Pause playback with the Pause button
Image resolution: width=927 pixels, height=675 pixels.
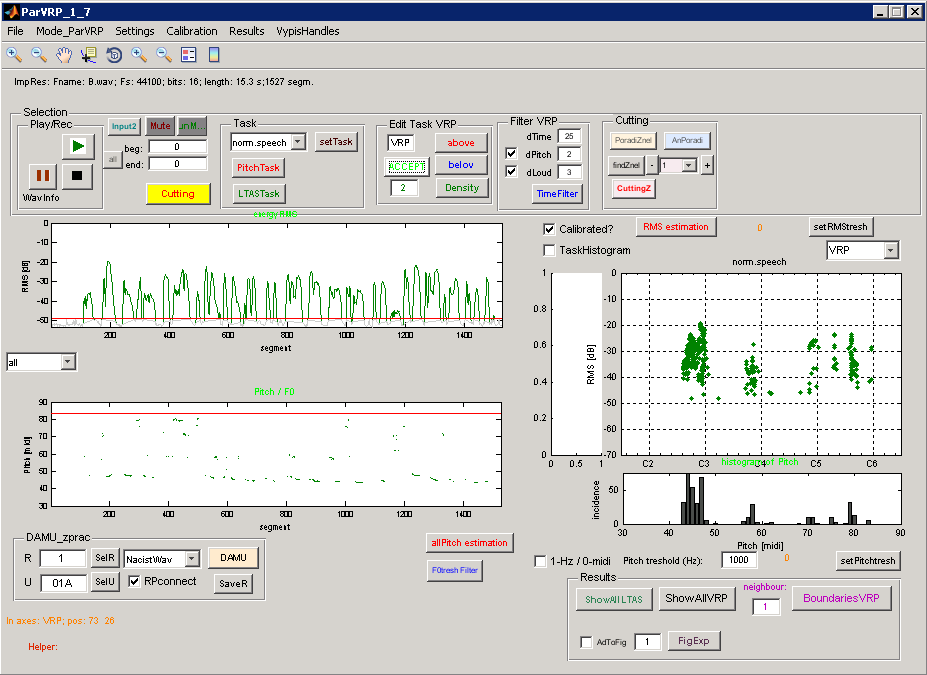tap(43, 176)
